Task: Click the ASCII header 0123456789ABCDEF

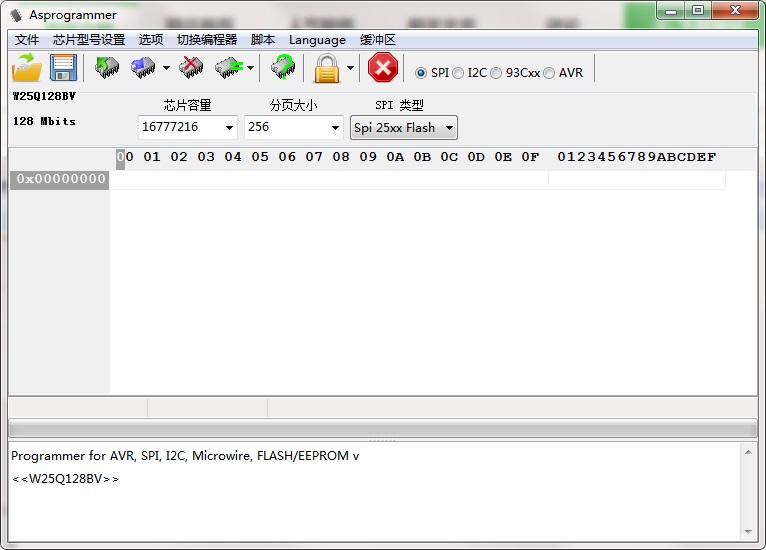Action: pos(637,157)
